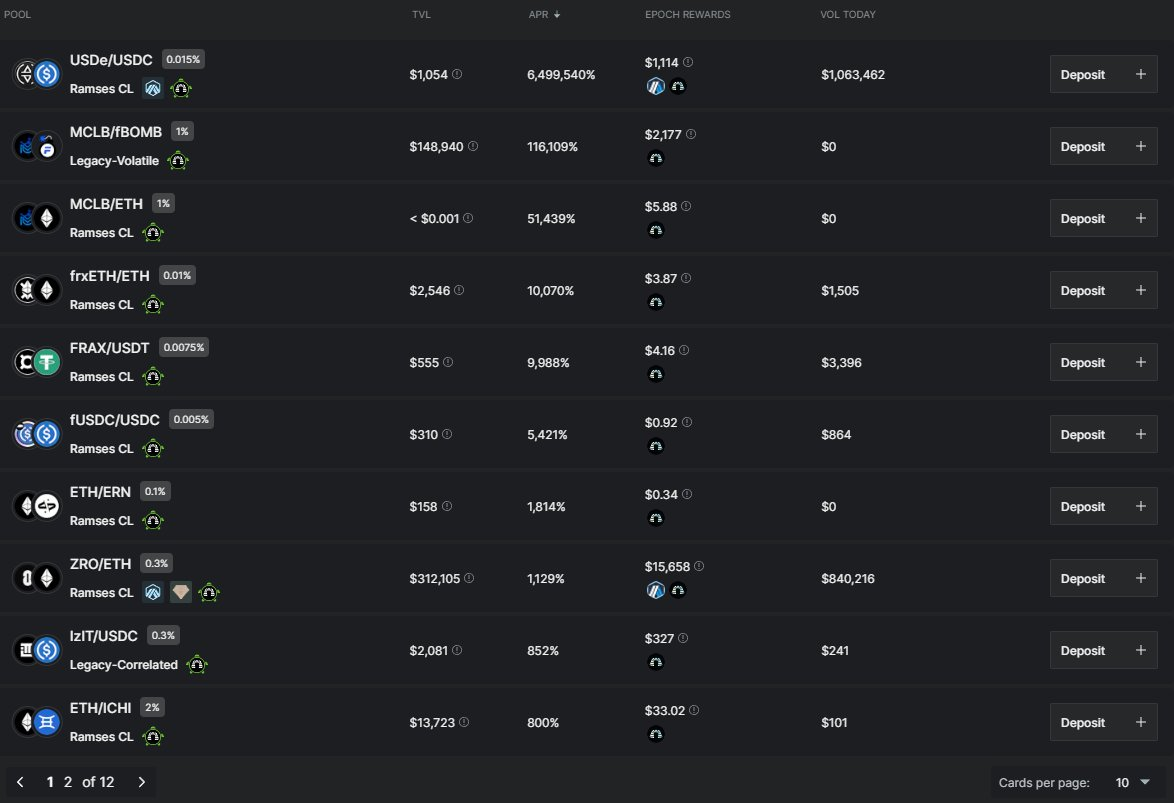This screenshot has width=1174, height=803.
Task: Go to page 2 of the pool list
Action: point(68,782)
